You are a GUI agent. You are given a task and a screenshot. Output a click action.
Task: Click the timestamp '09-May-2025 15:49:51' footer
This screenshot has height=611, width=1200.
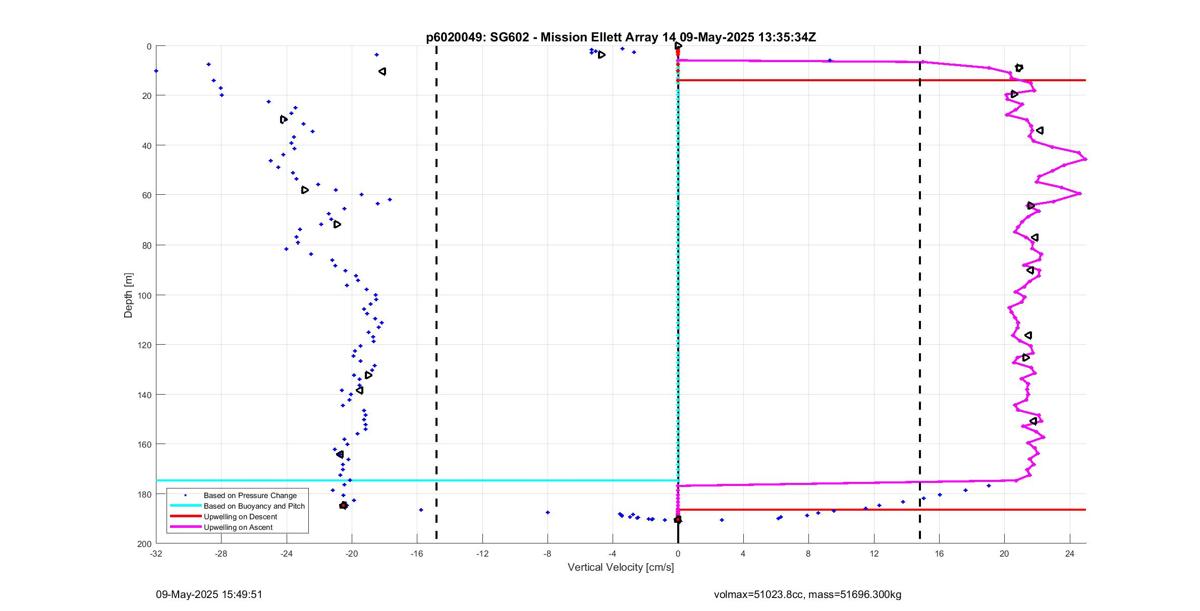tap(209, 594)
